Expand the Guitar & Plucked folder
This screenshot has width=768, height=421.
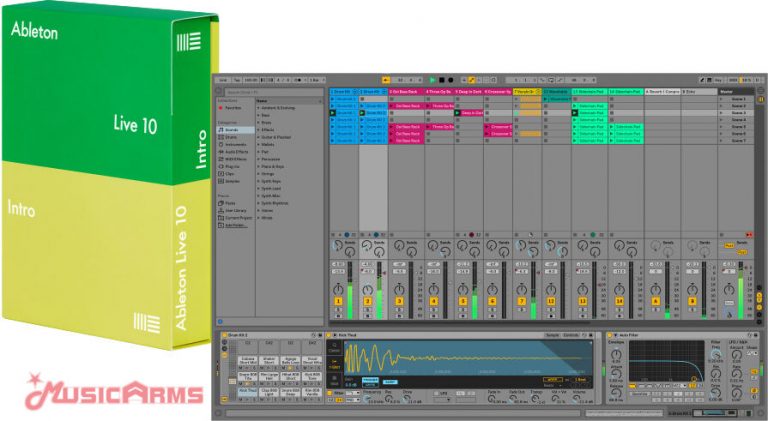pos(277,136)
